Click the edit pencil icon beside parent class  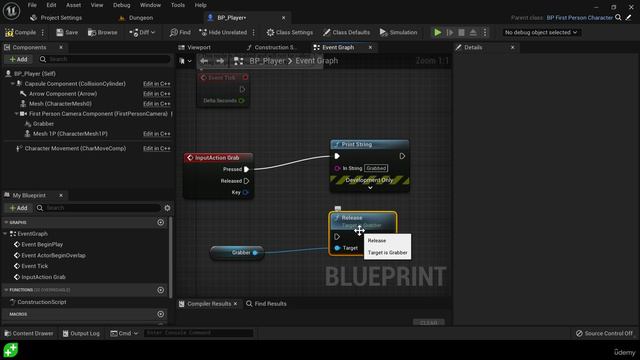coord(629,18)
